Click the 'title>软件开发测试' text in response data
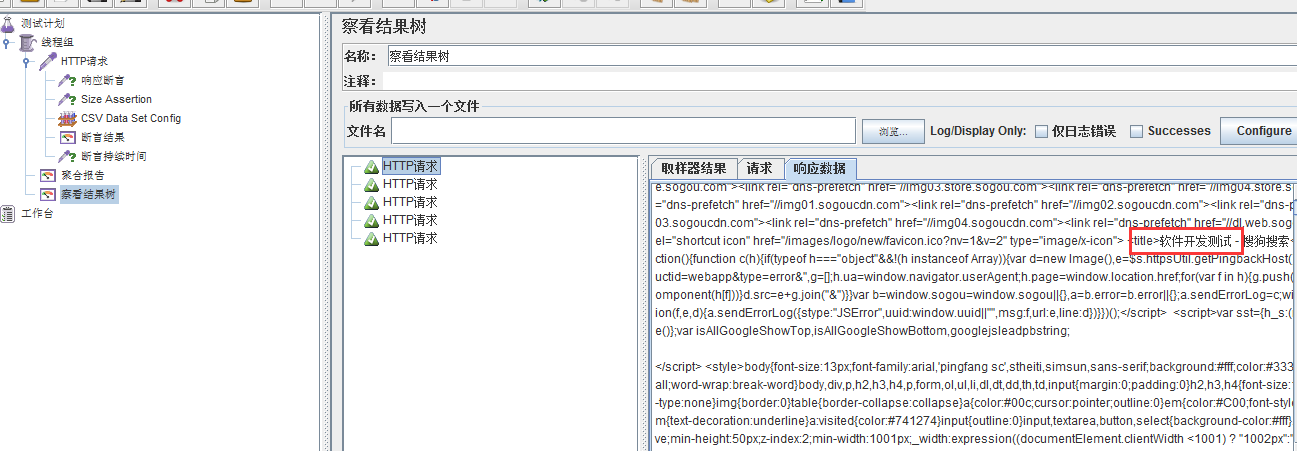 pyautogui.click(x=1184, y=240)
